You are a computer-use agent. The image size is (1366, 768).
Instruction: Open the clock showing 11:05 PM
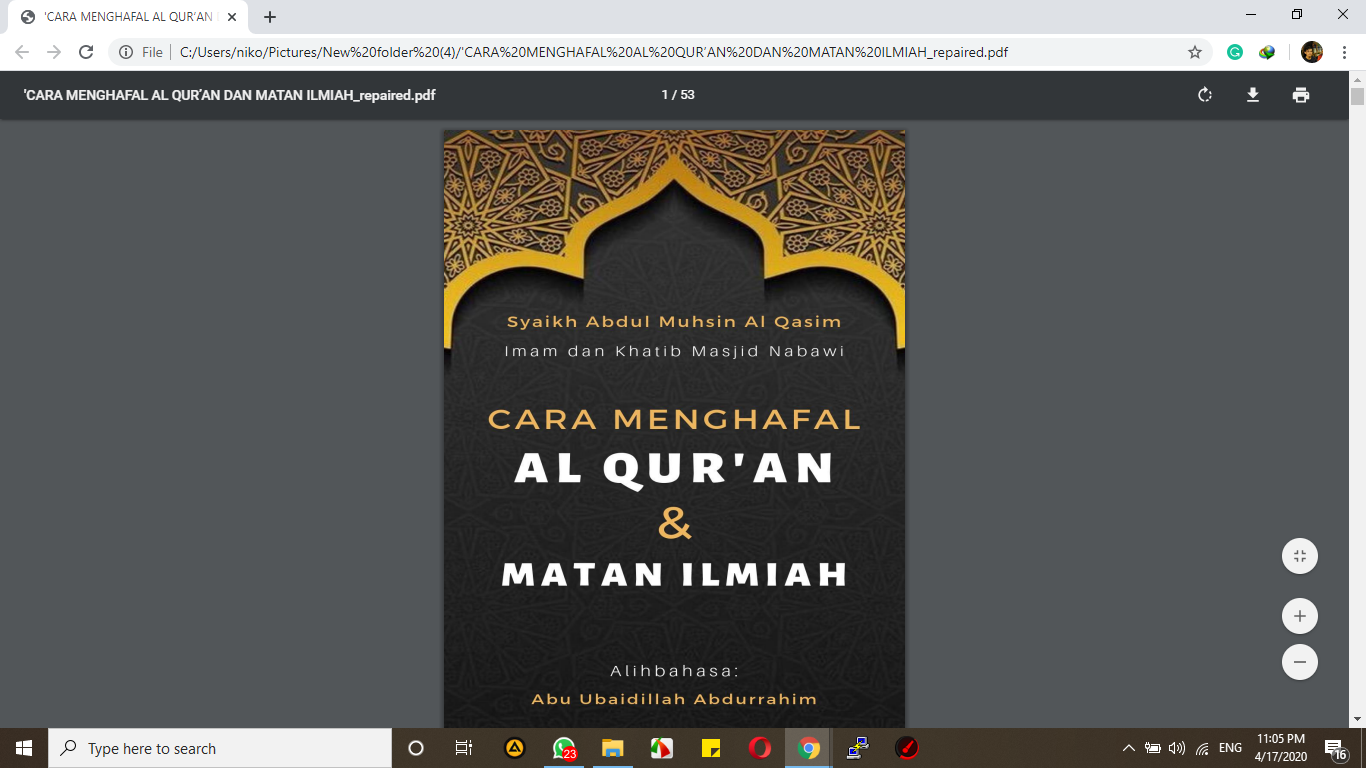pos(1280,748)
